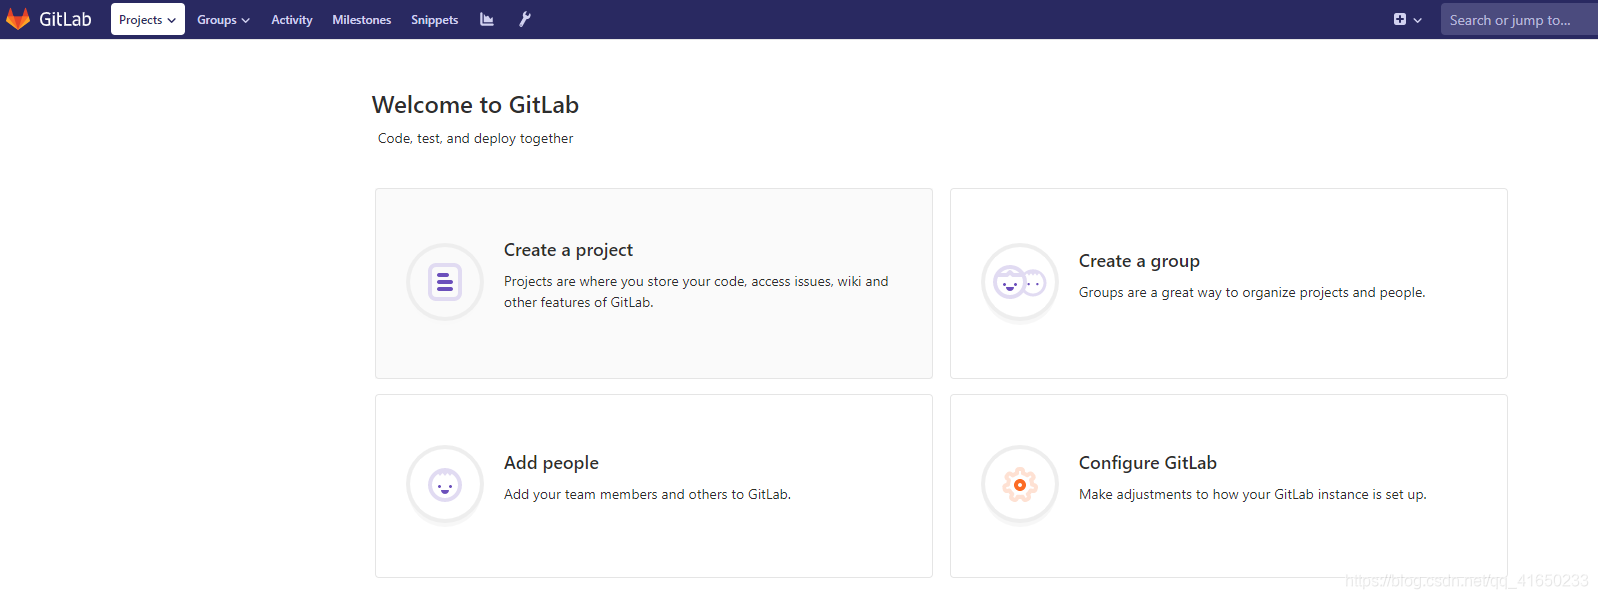Click the Configure GitLab gear icon

pyautogui.click(x=1020, y=485)
